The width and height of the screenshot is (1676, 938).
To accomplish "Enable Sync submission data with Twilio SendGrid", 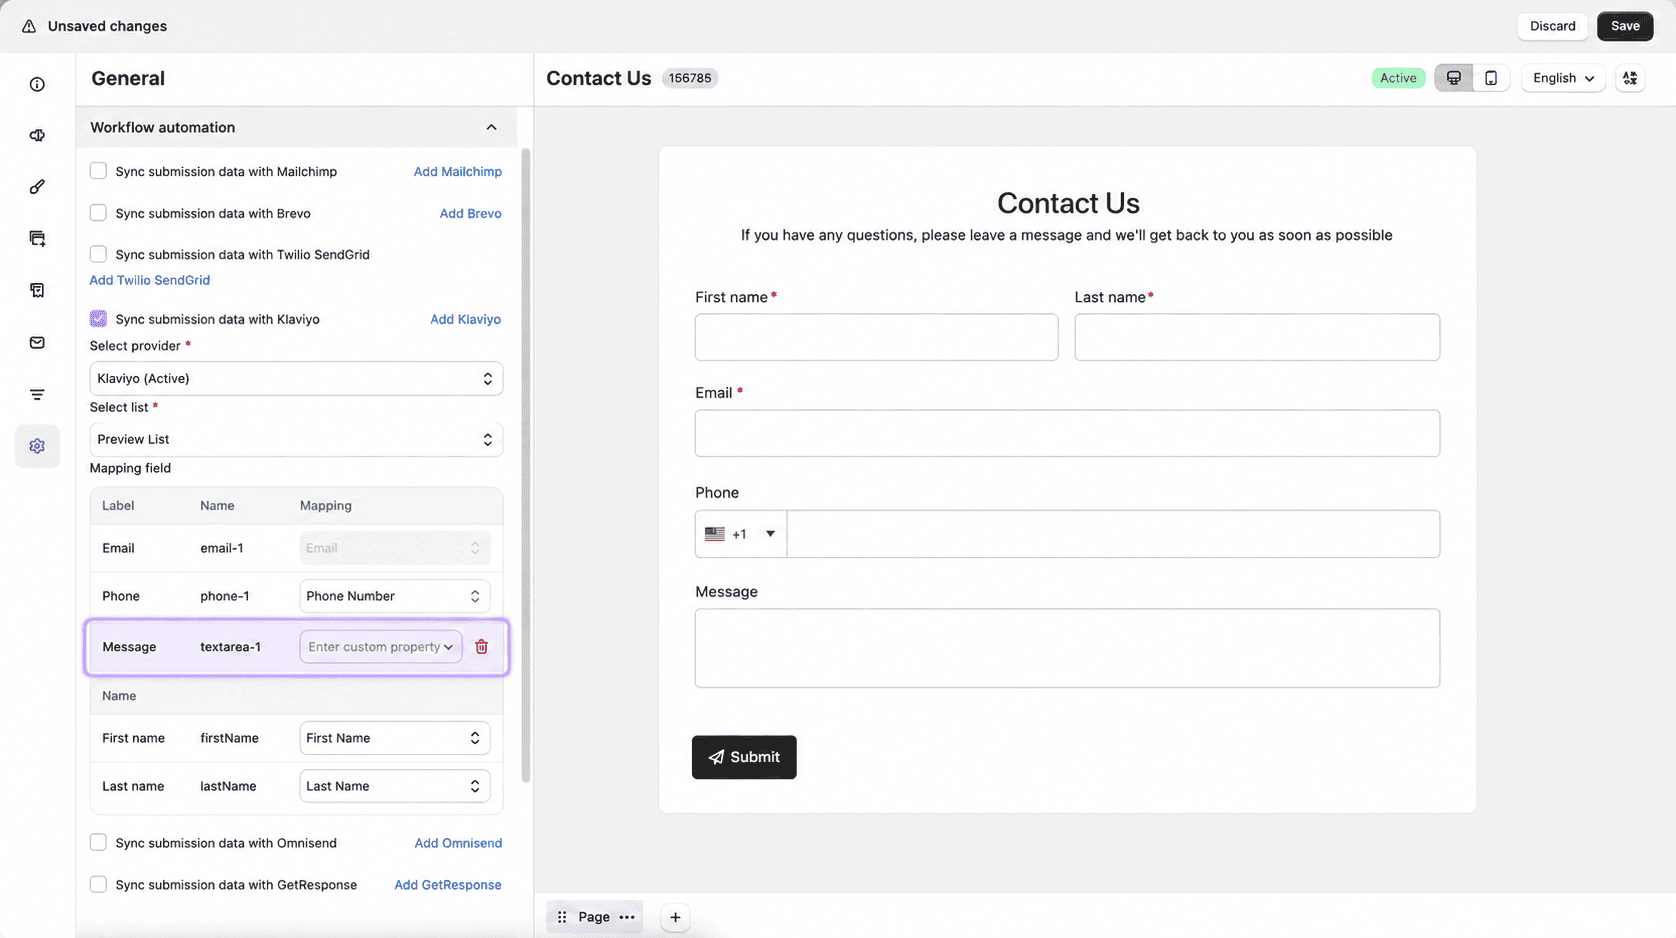I will click(98, 254).
